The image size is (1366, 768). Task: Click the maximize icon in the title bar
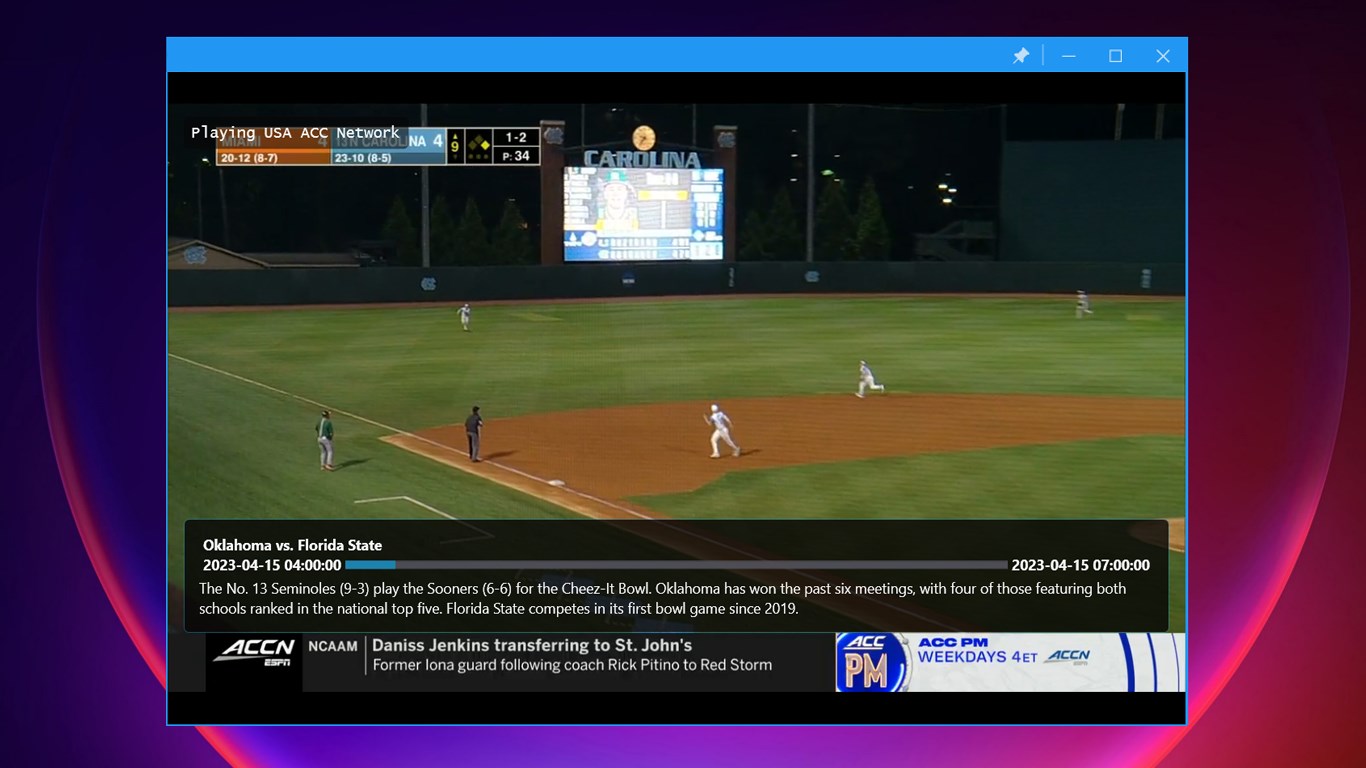tap(1115, 56)
